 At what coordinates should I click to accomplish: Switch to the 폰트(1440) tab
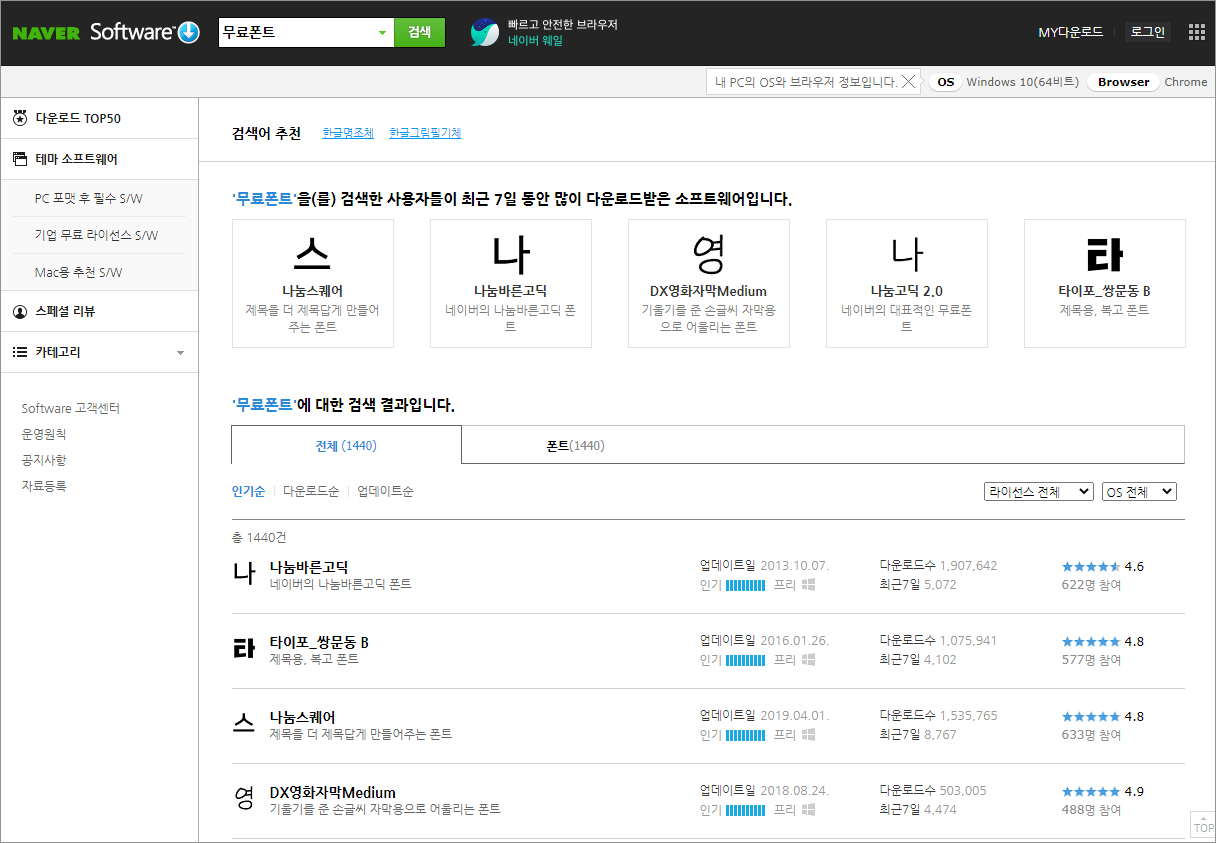tap(575, 445)
